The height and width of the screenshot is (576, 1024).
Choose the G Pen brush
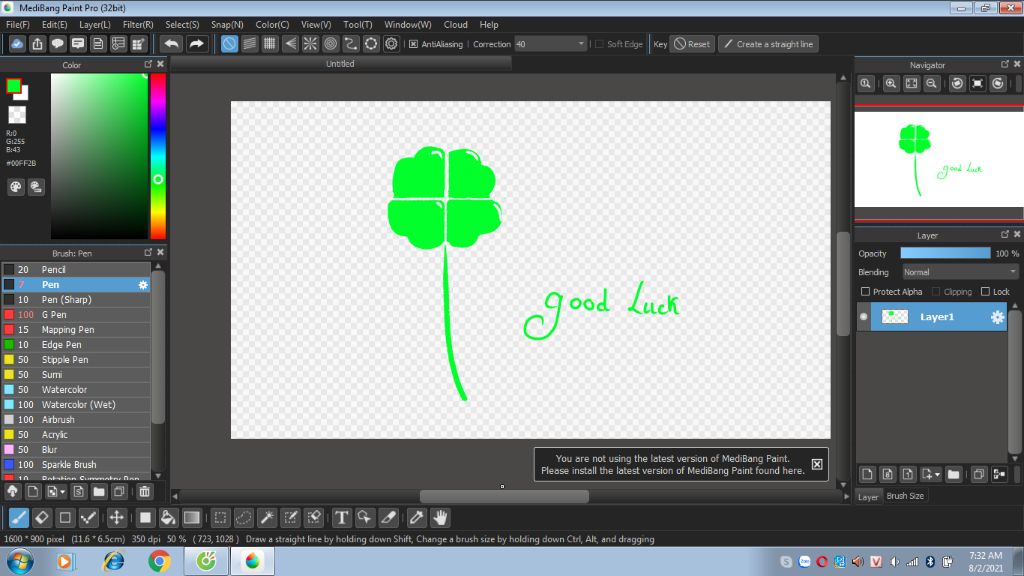tap(76, 315)
